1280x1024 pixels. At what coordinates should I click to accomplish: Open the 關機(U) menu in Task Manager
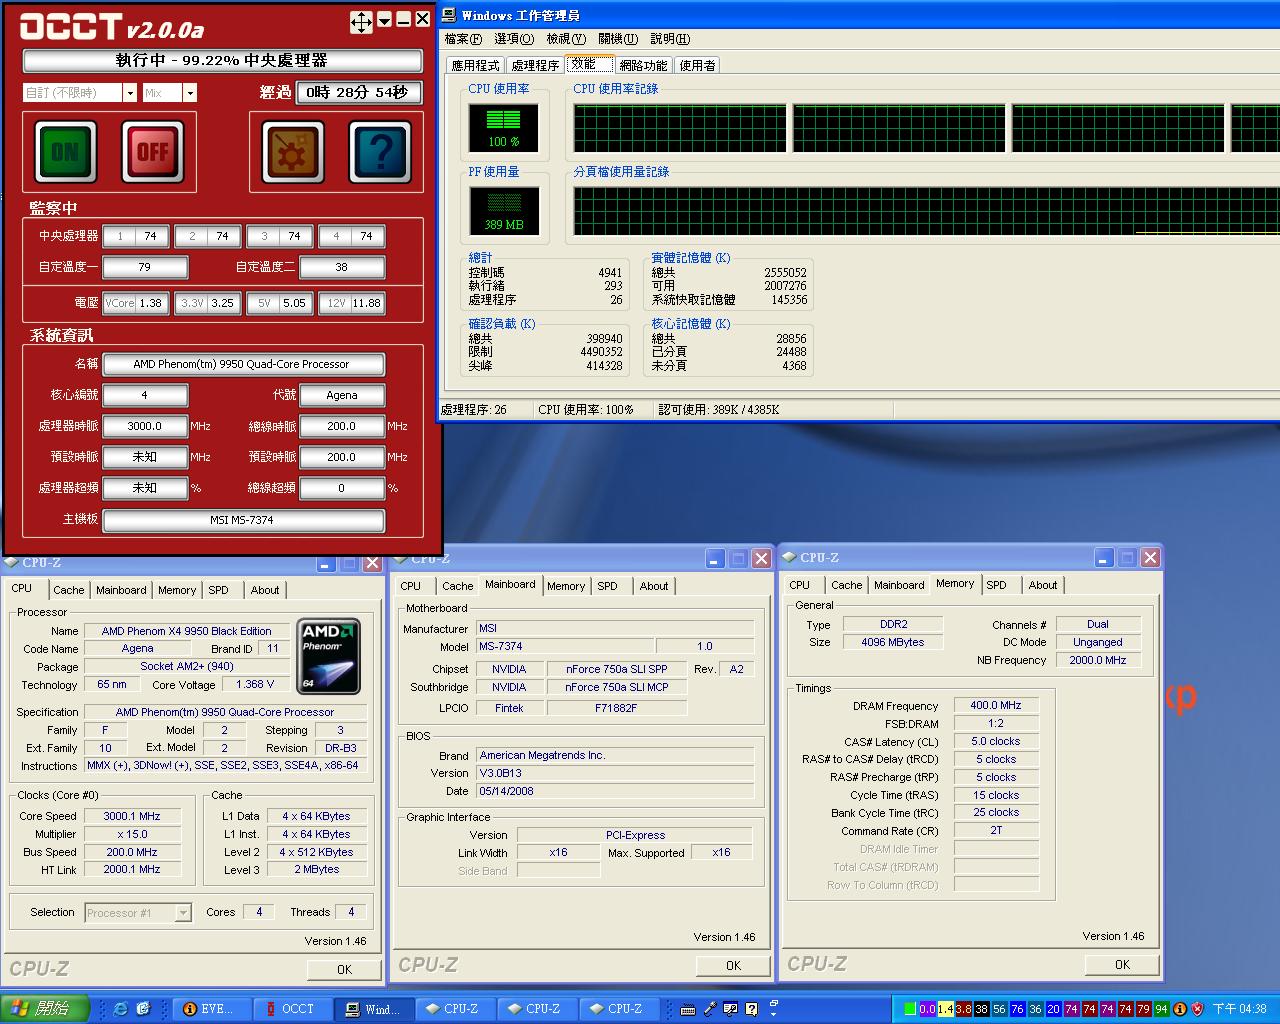tap(618, 39)
